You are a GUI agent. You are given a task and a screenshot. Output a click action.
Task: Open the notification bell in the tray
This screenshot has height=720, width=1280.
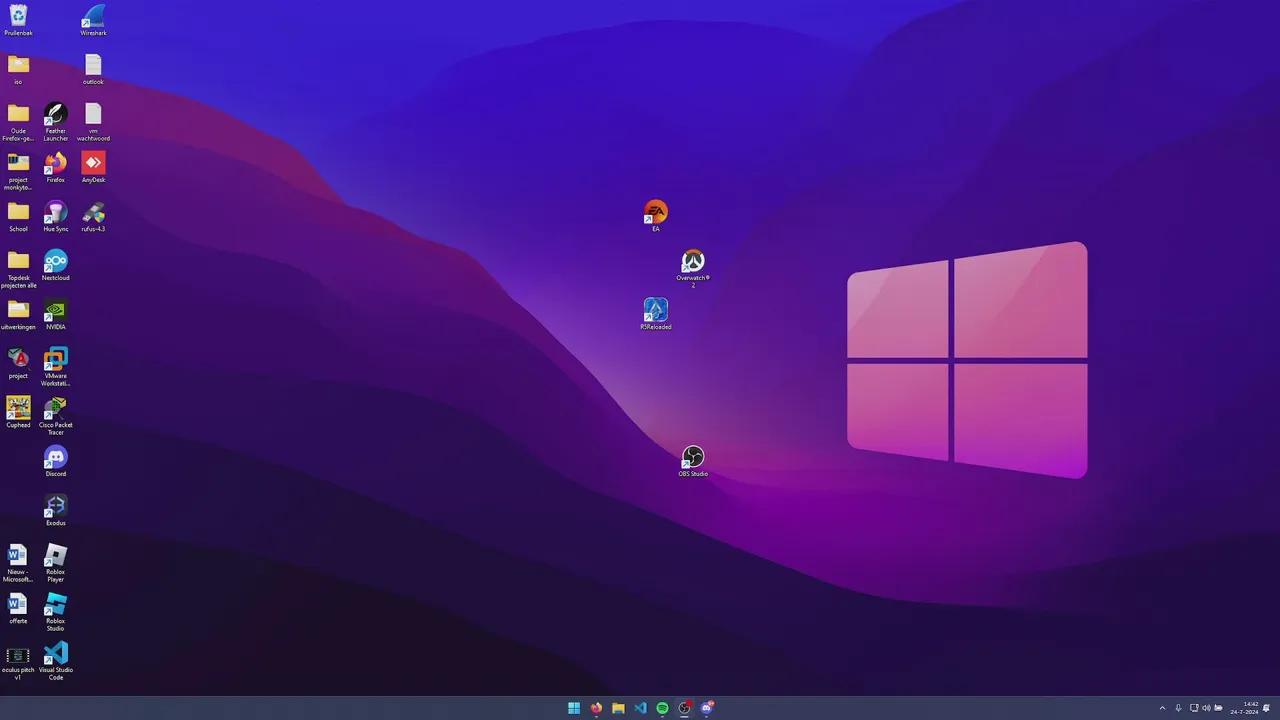point(1266,708)
